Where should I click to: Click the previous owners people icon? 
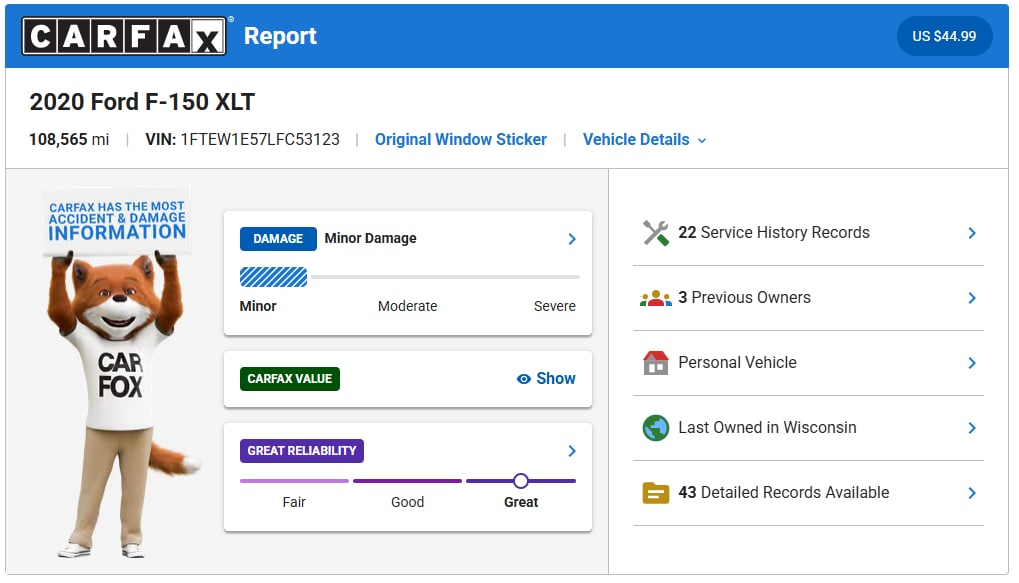pyautogui.click(x=655, y=298)
